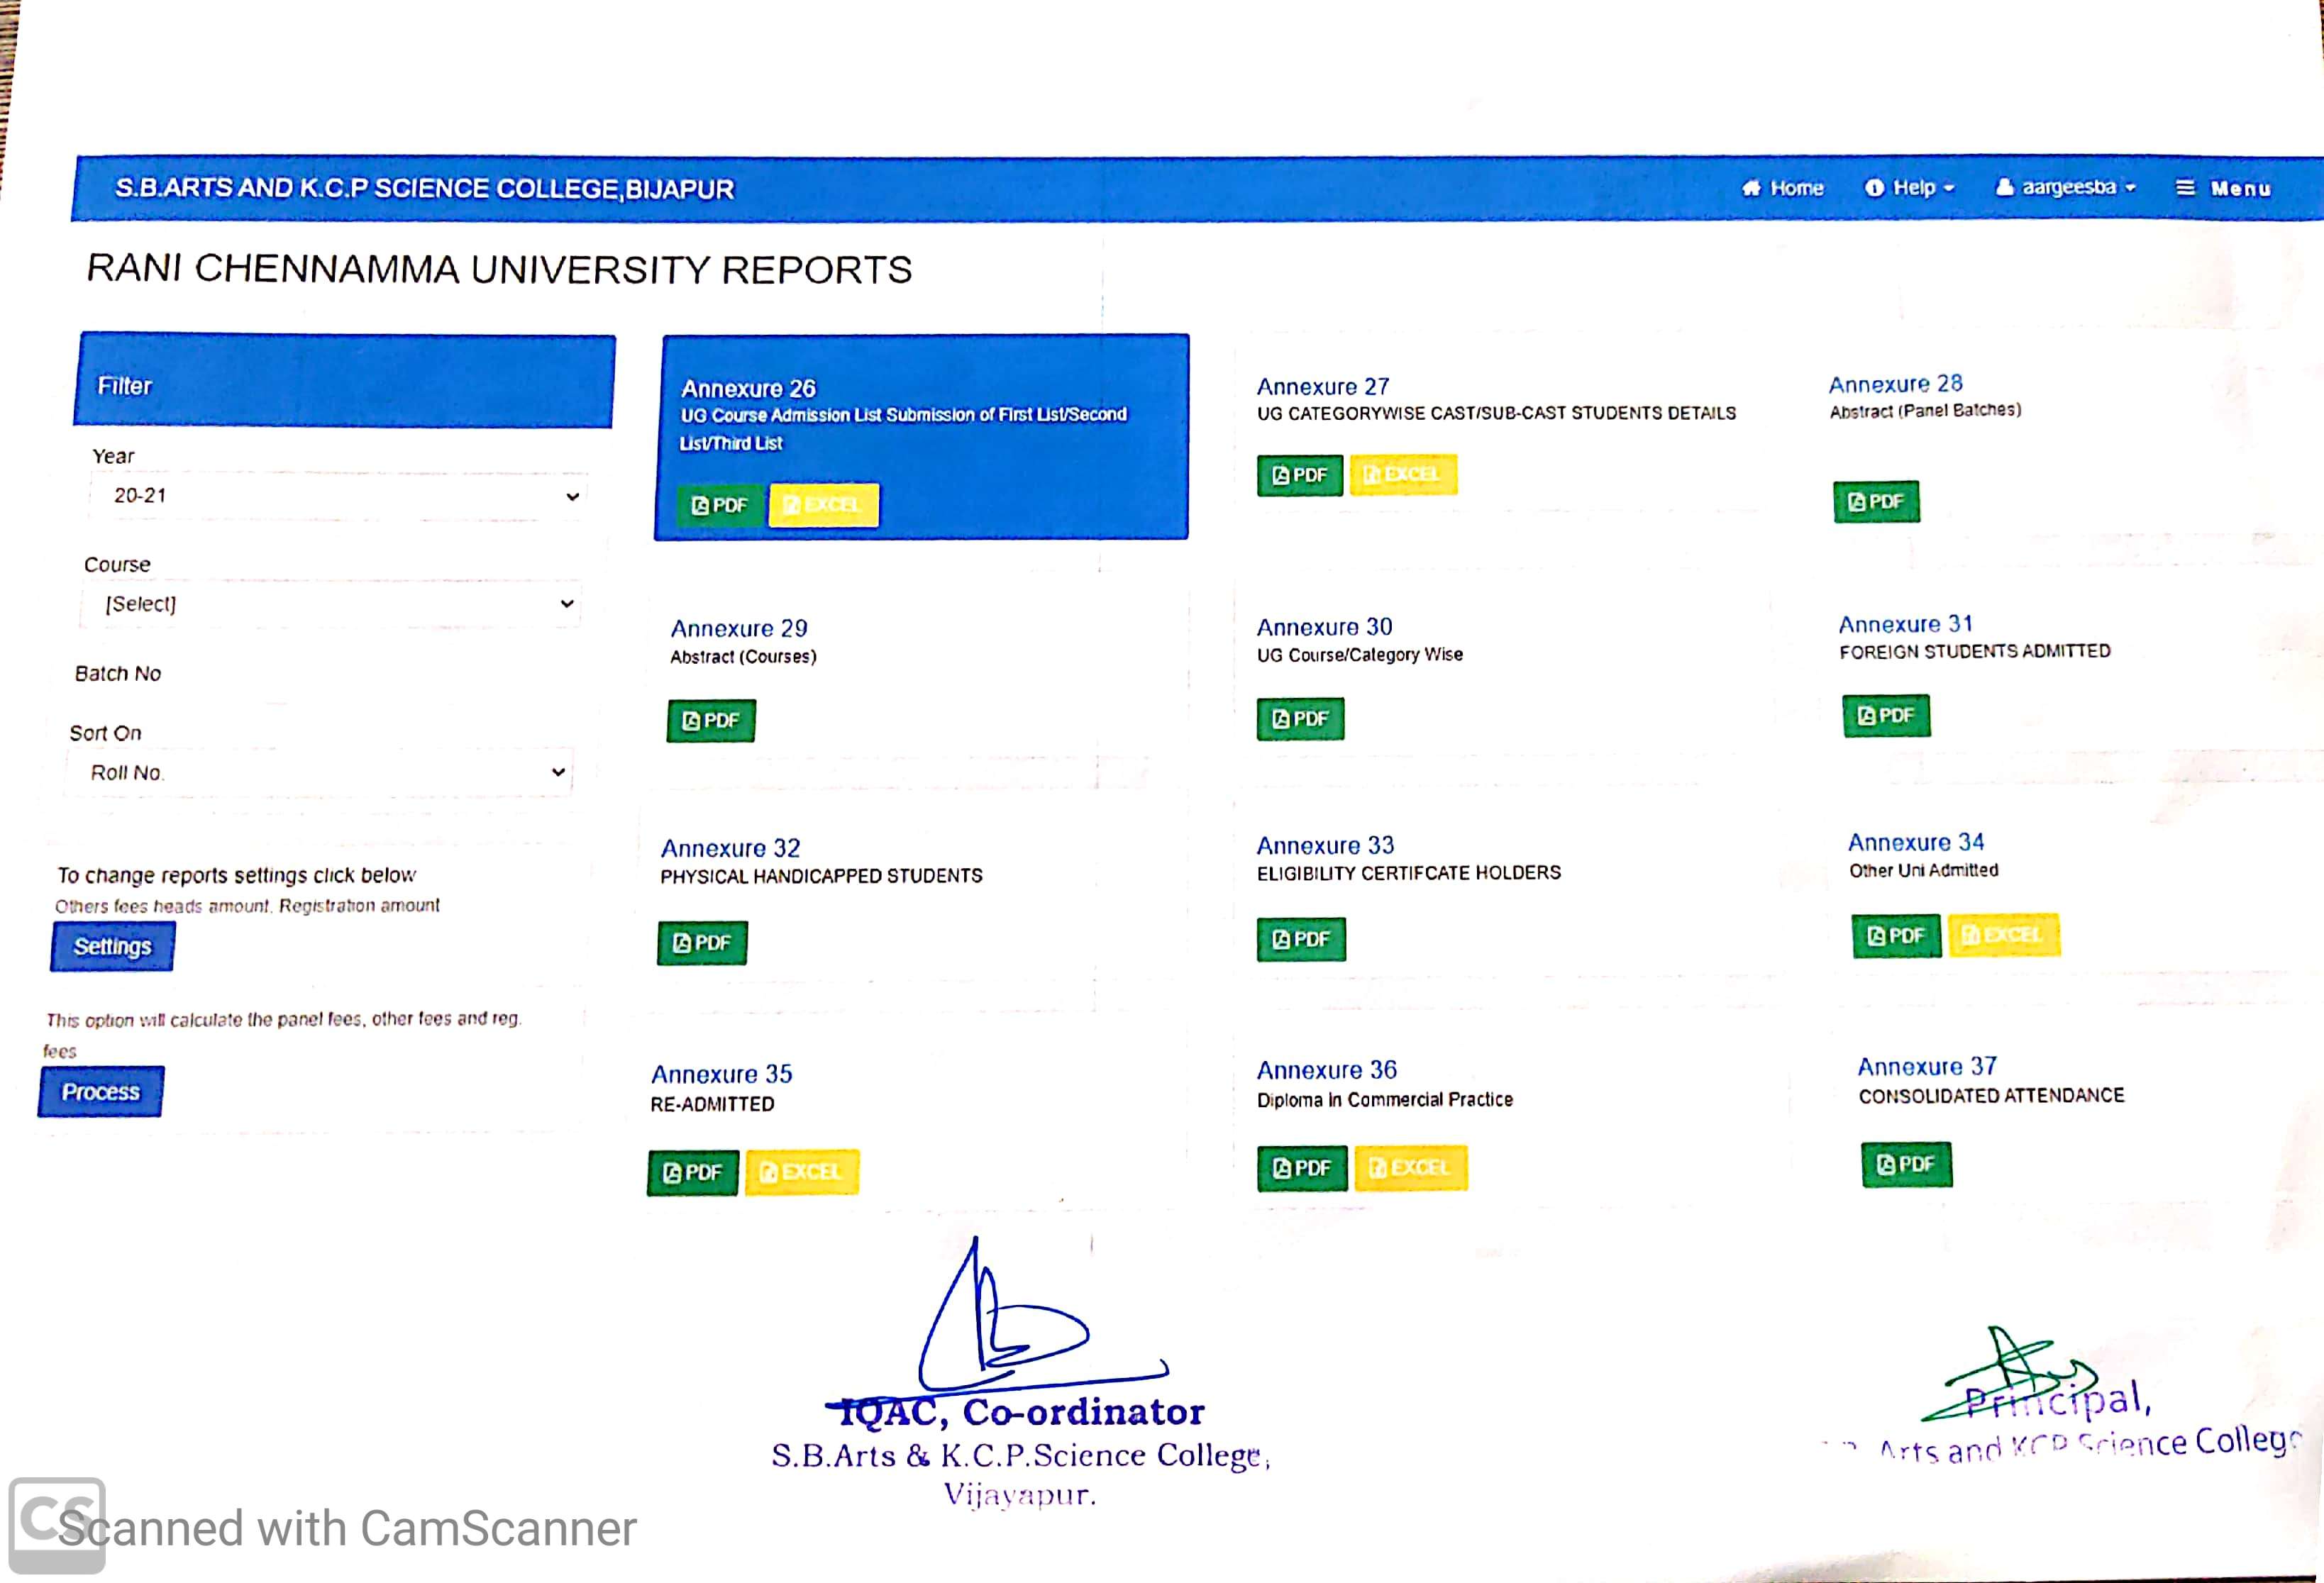2324x1583 pixels.
Task: Open the Help dropdown menu
Action: (1910, 188)
